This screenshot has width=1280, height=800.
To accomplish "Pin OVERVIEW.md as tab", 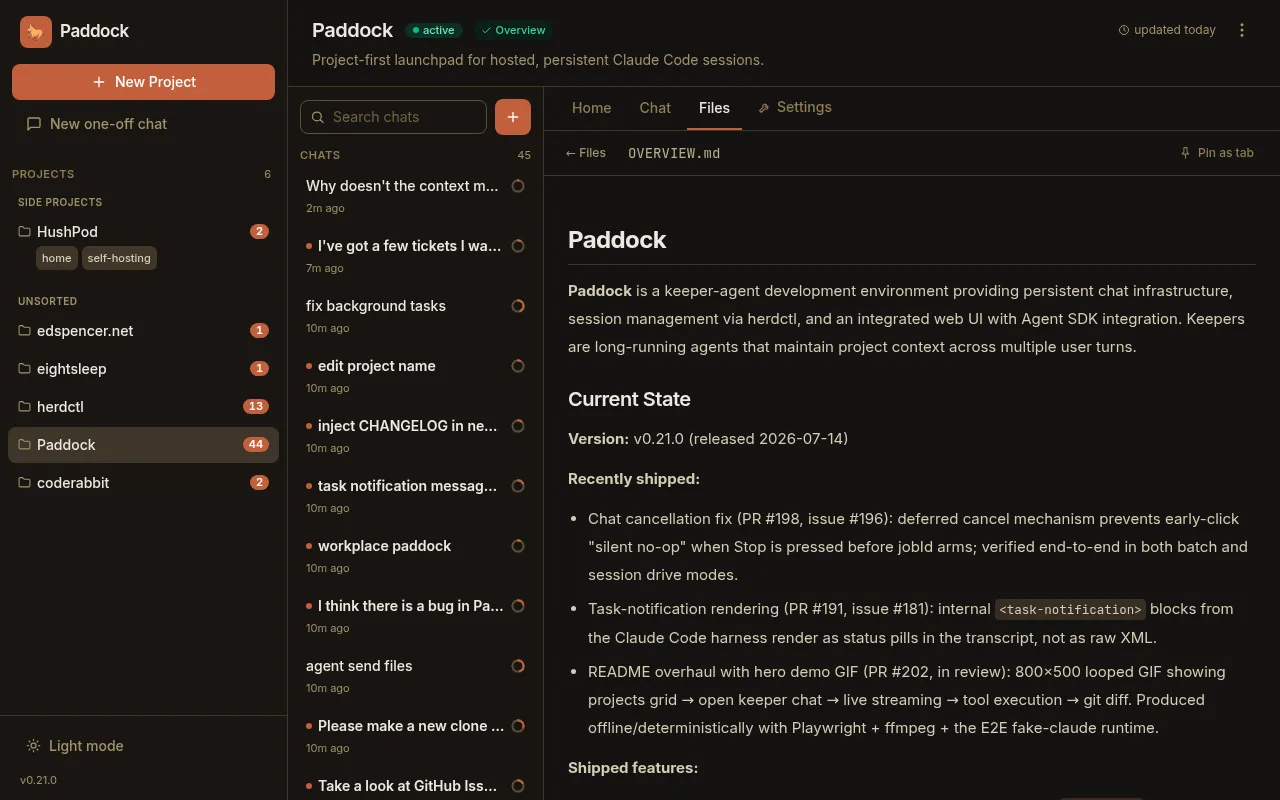I will (1217, 153).
